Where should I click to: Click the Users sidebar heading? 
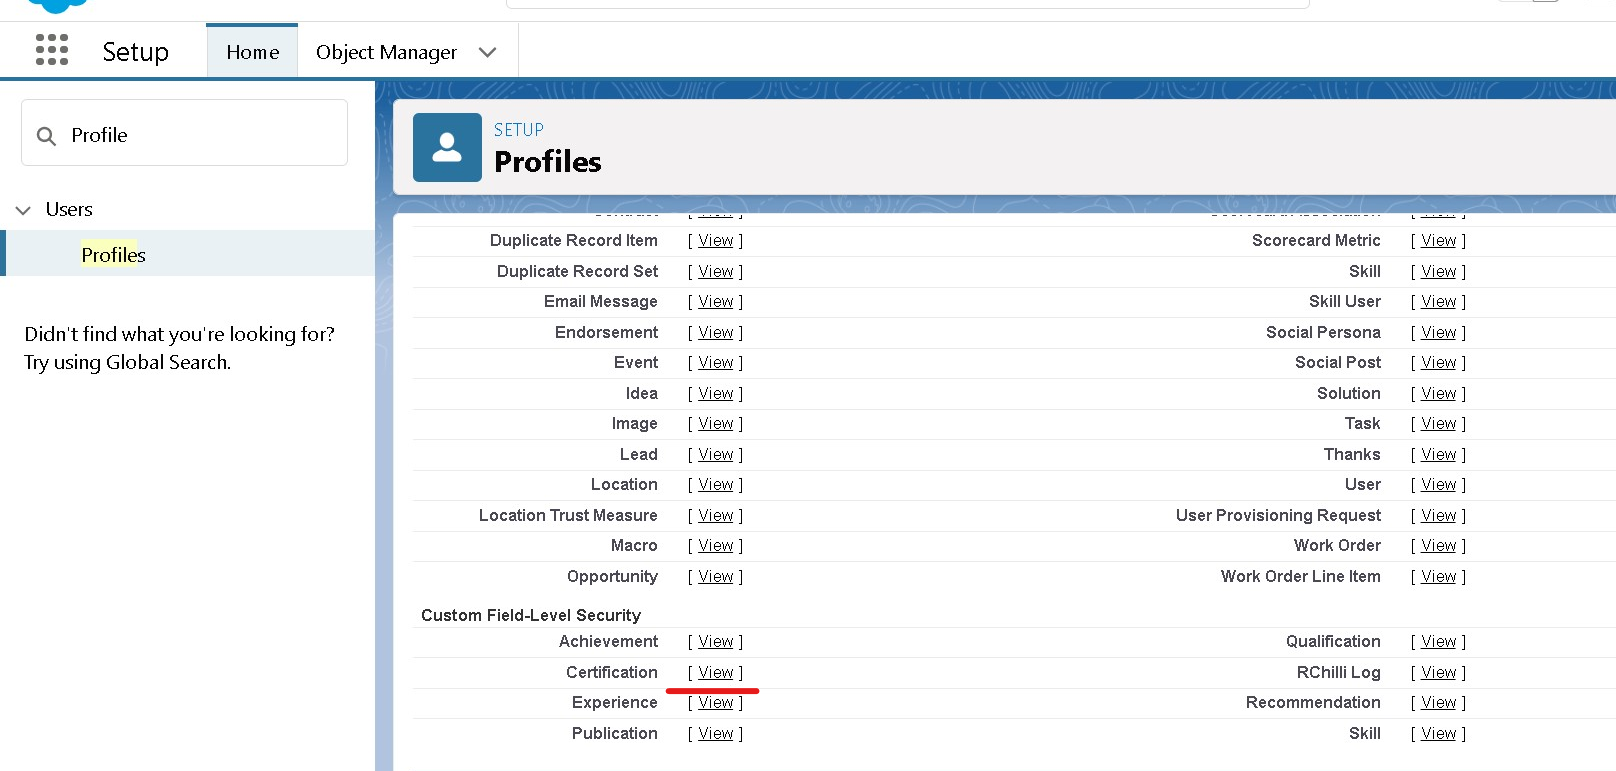[69, 209]
